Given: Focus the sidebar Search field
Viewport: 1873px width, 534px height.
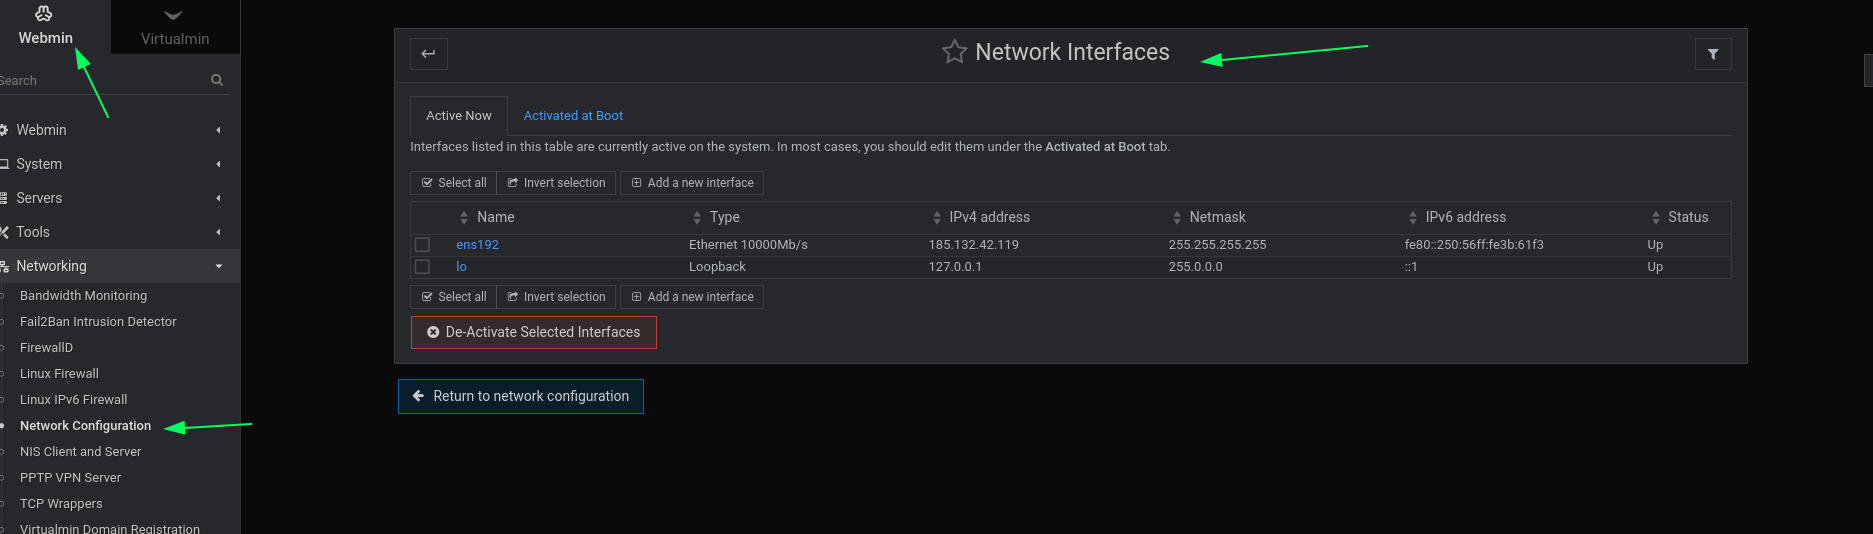Looking at the screenshot, I should point(100,80).
